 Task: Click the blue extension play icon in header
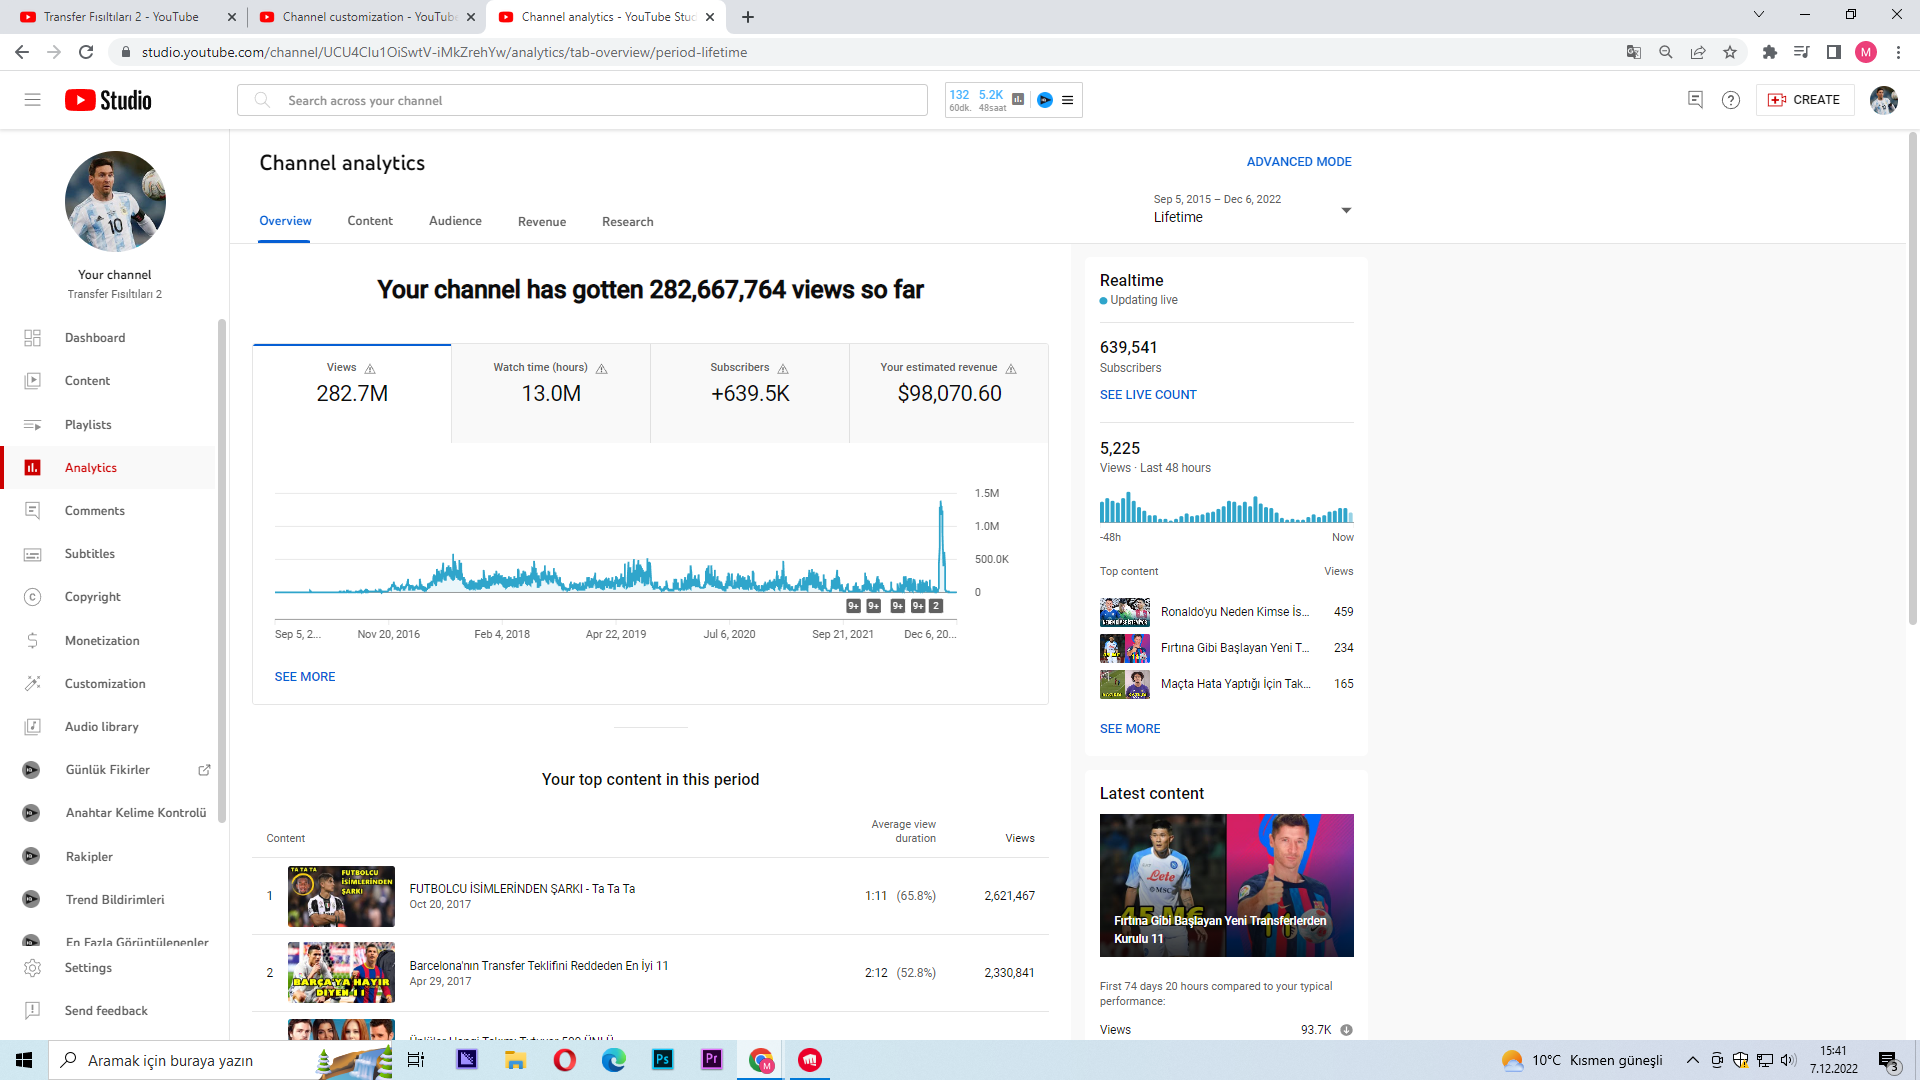1045,100
